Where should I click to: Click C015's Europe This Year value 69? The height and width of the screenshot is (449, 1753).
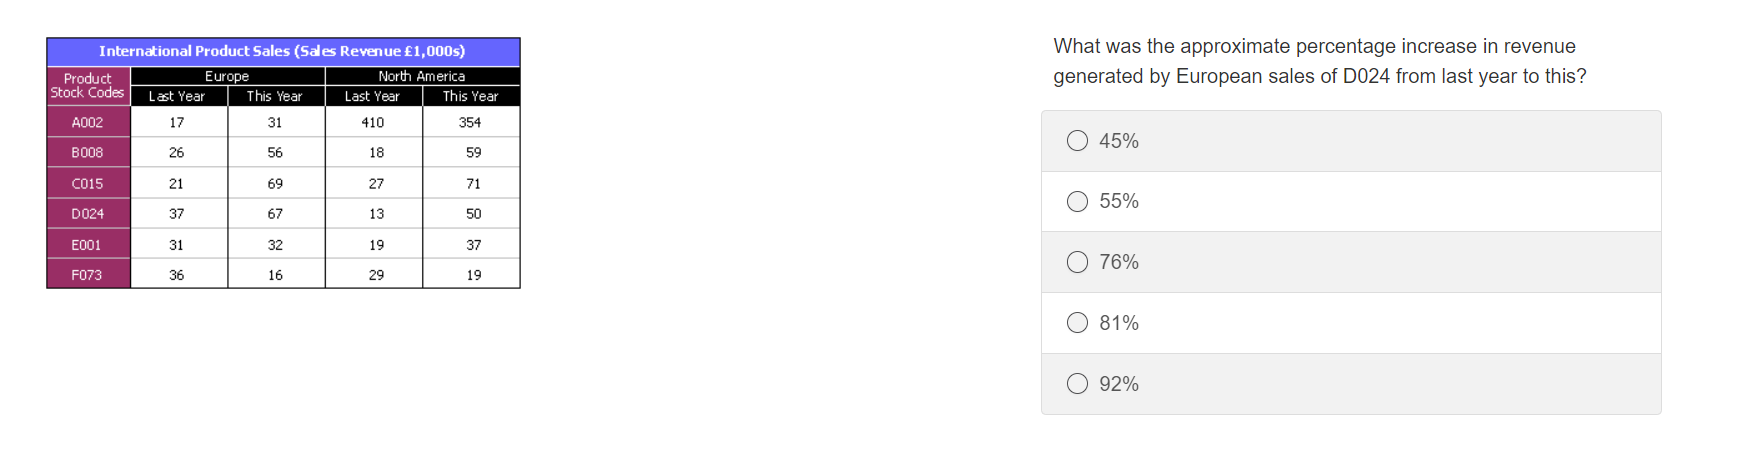(x=275, y=184)
